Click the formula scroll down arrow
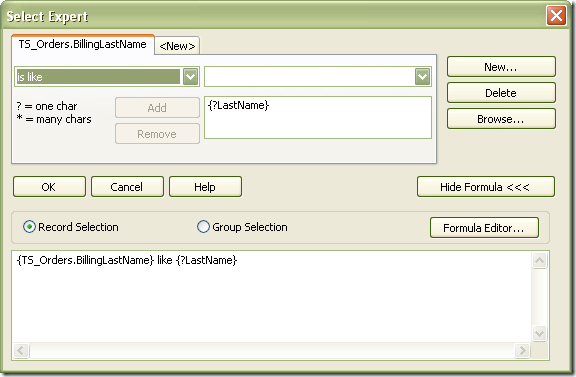The image size is (576, 377). [539, 334]
